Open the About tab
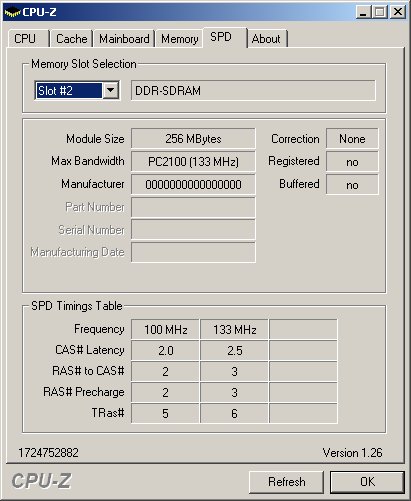 267,39
